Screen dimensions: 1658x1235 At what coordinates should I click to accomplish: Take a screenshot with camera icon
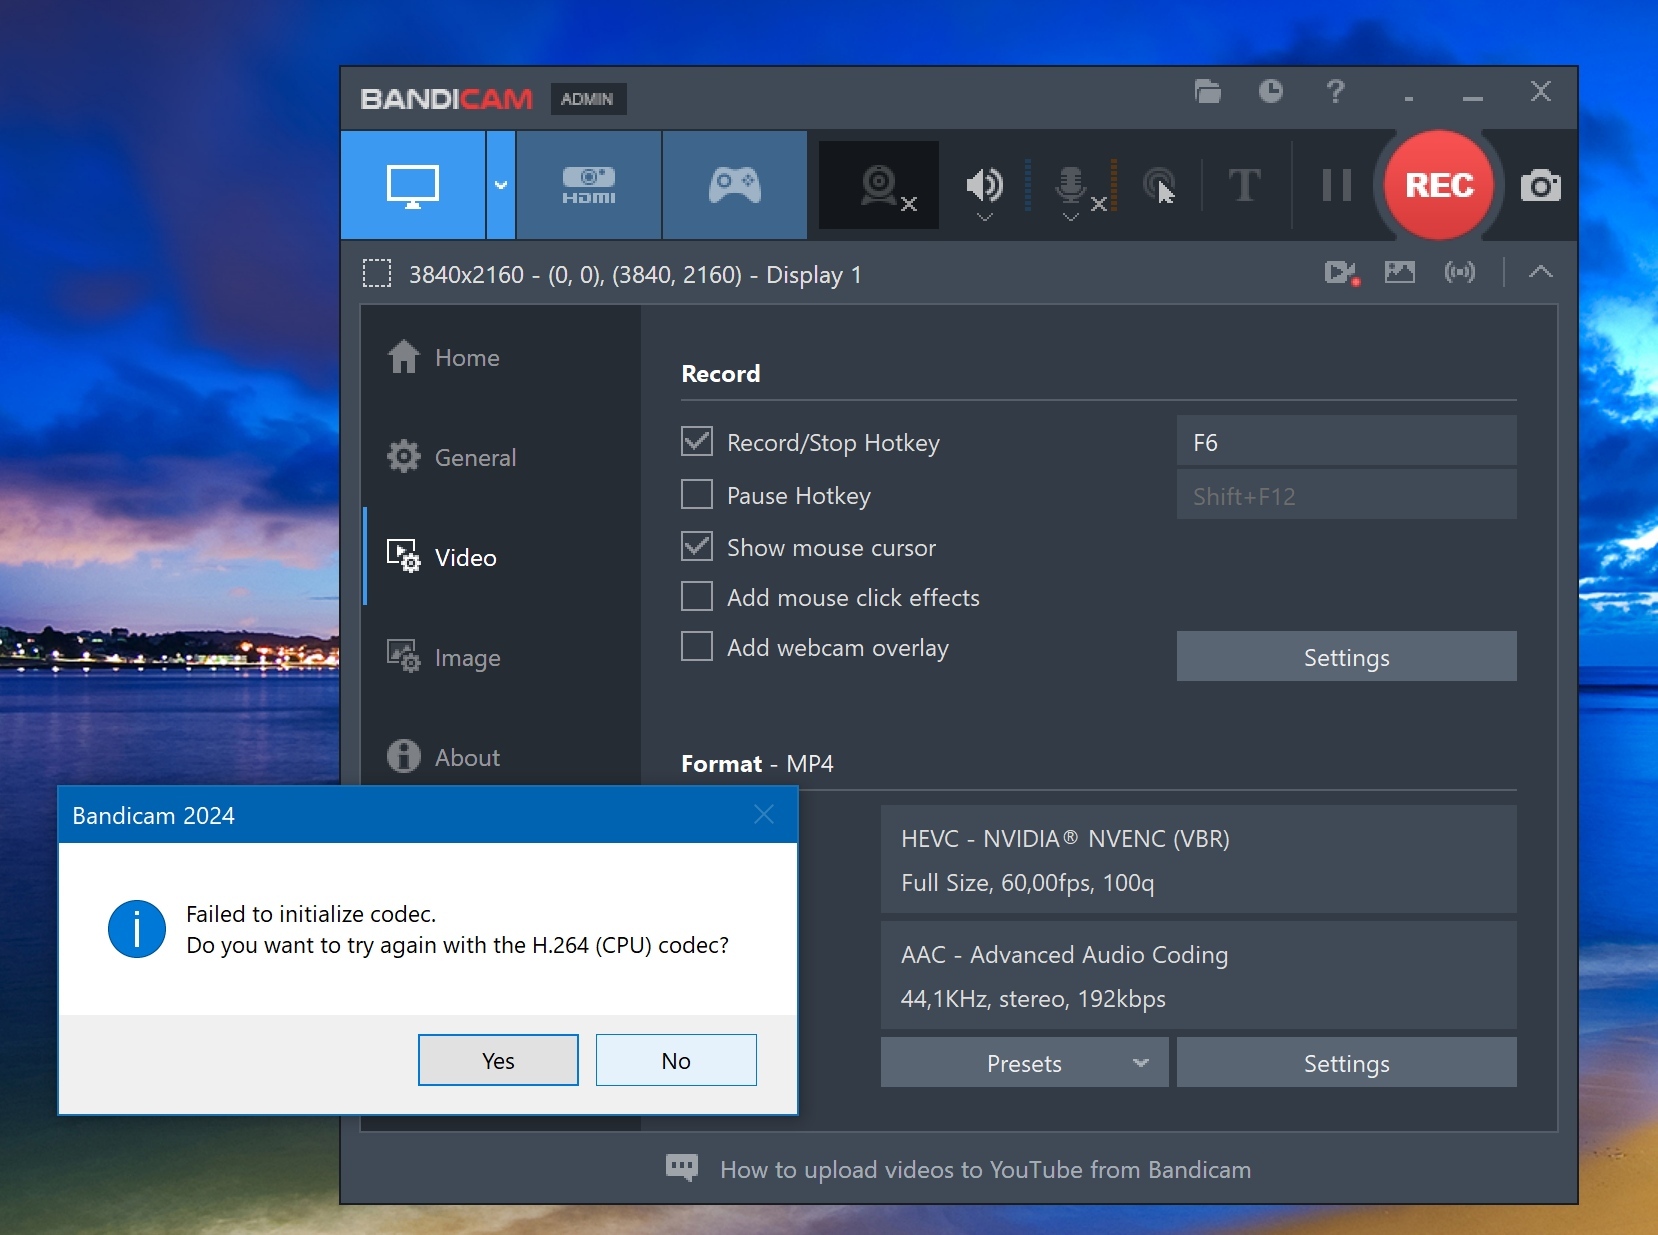pyautogui.click(x=1540, y=186)
